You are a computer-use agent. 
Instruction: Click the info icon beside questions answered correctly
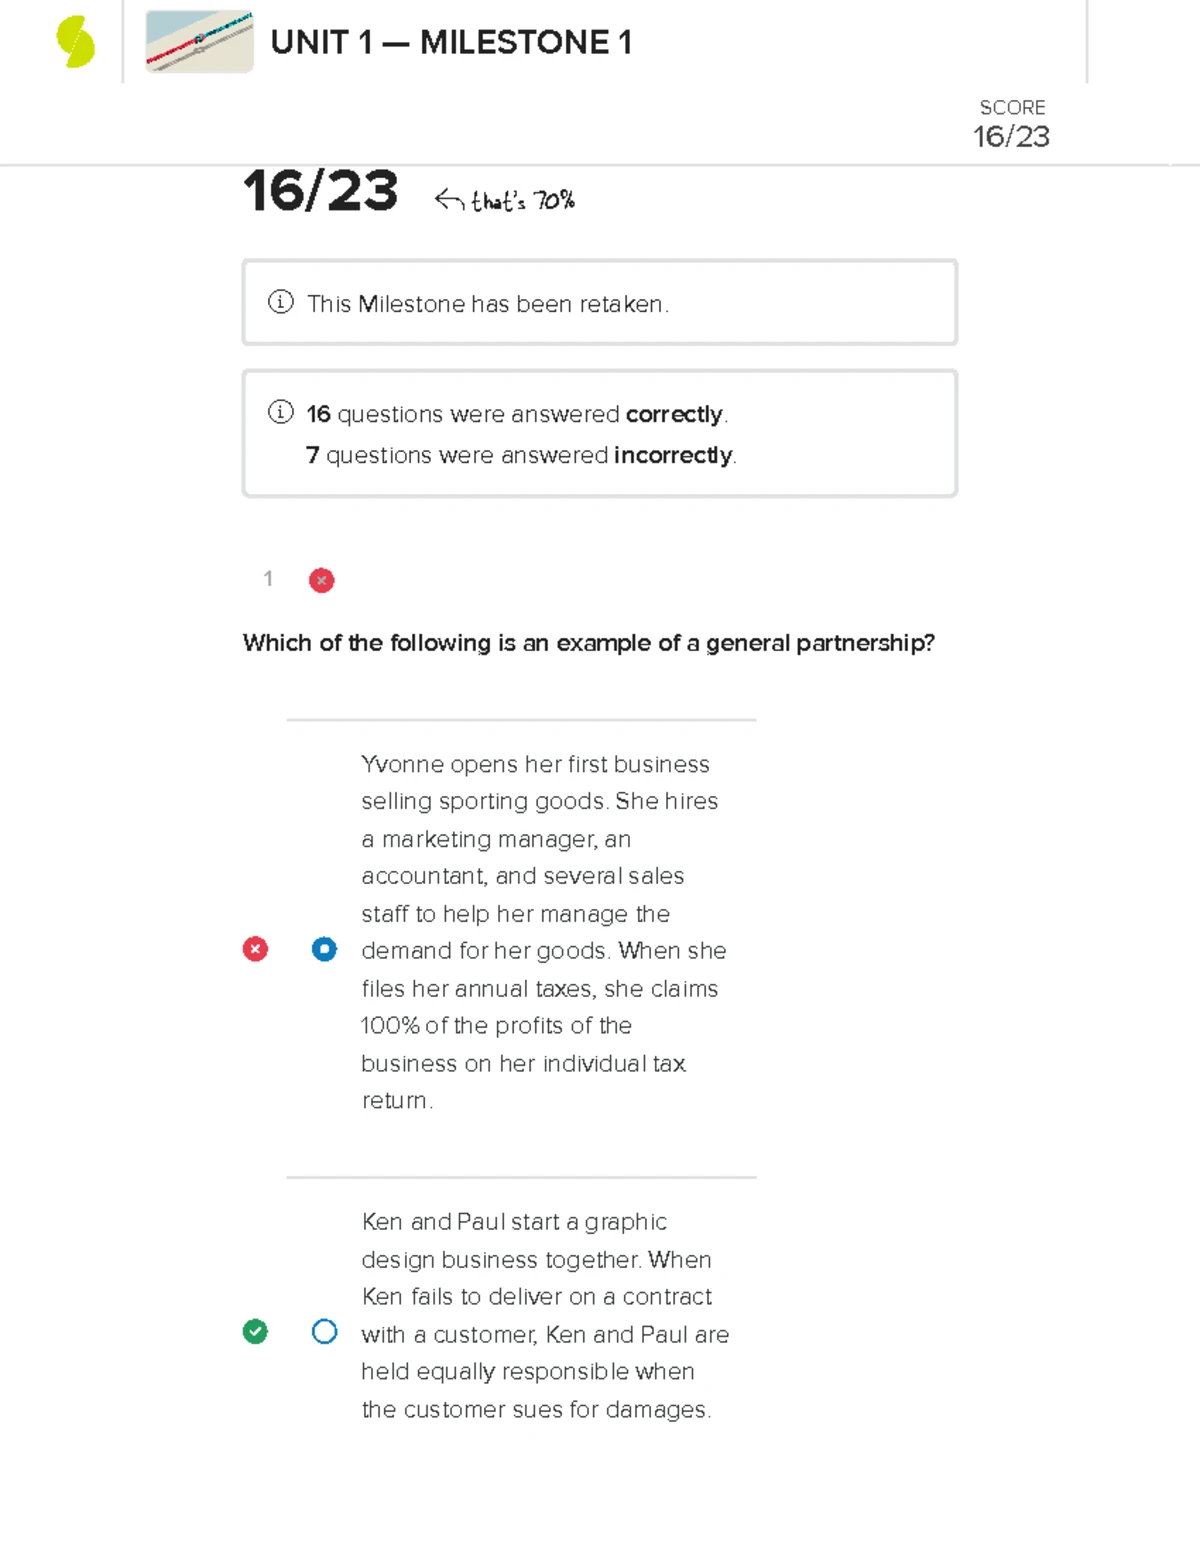[x=281, y=412]
